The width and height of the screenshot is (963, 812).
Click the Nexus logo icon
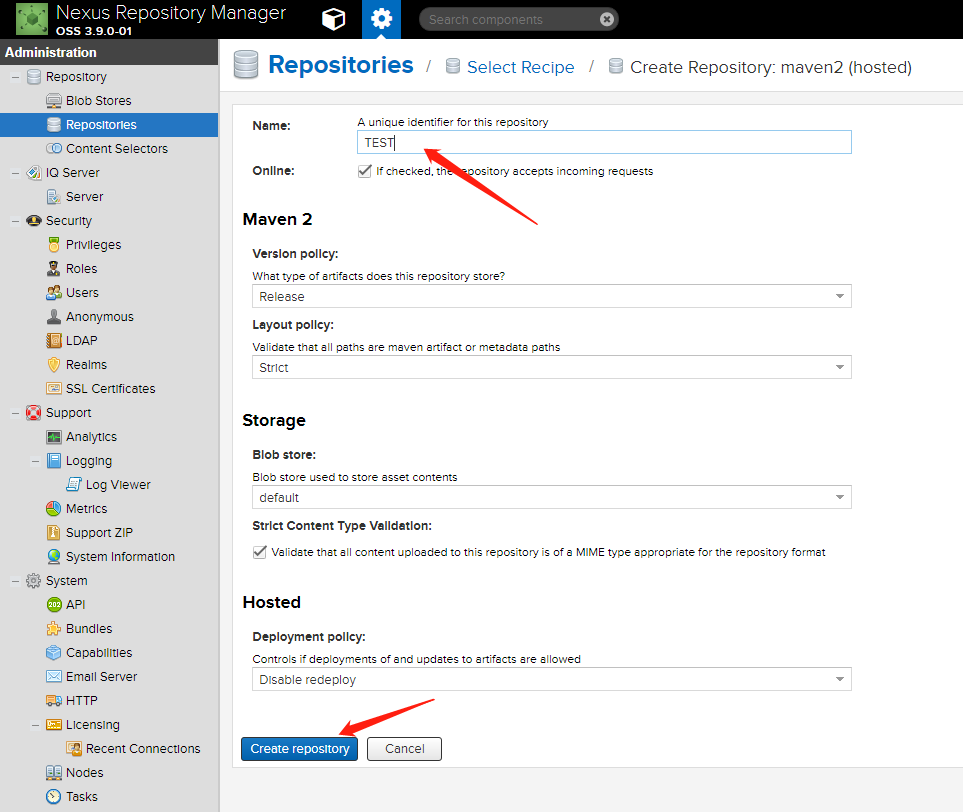pyautogui.click(x=32, y=19)
